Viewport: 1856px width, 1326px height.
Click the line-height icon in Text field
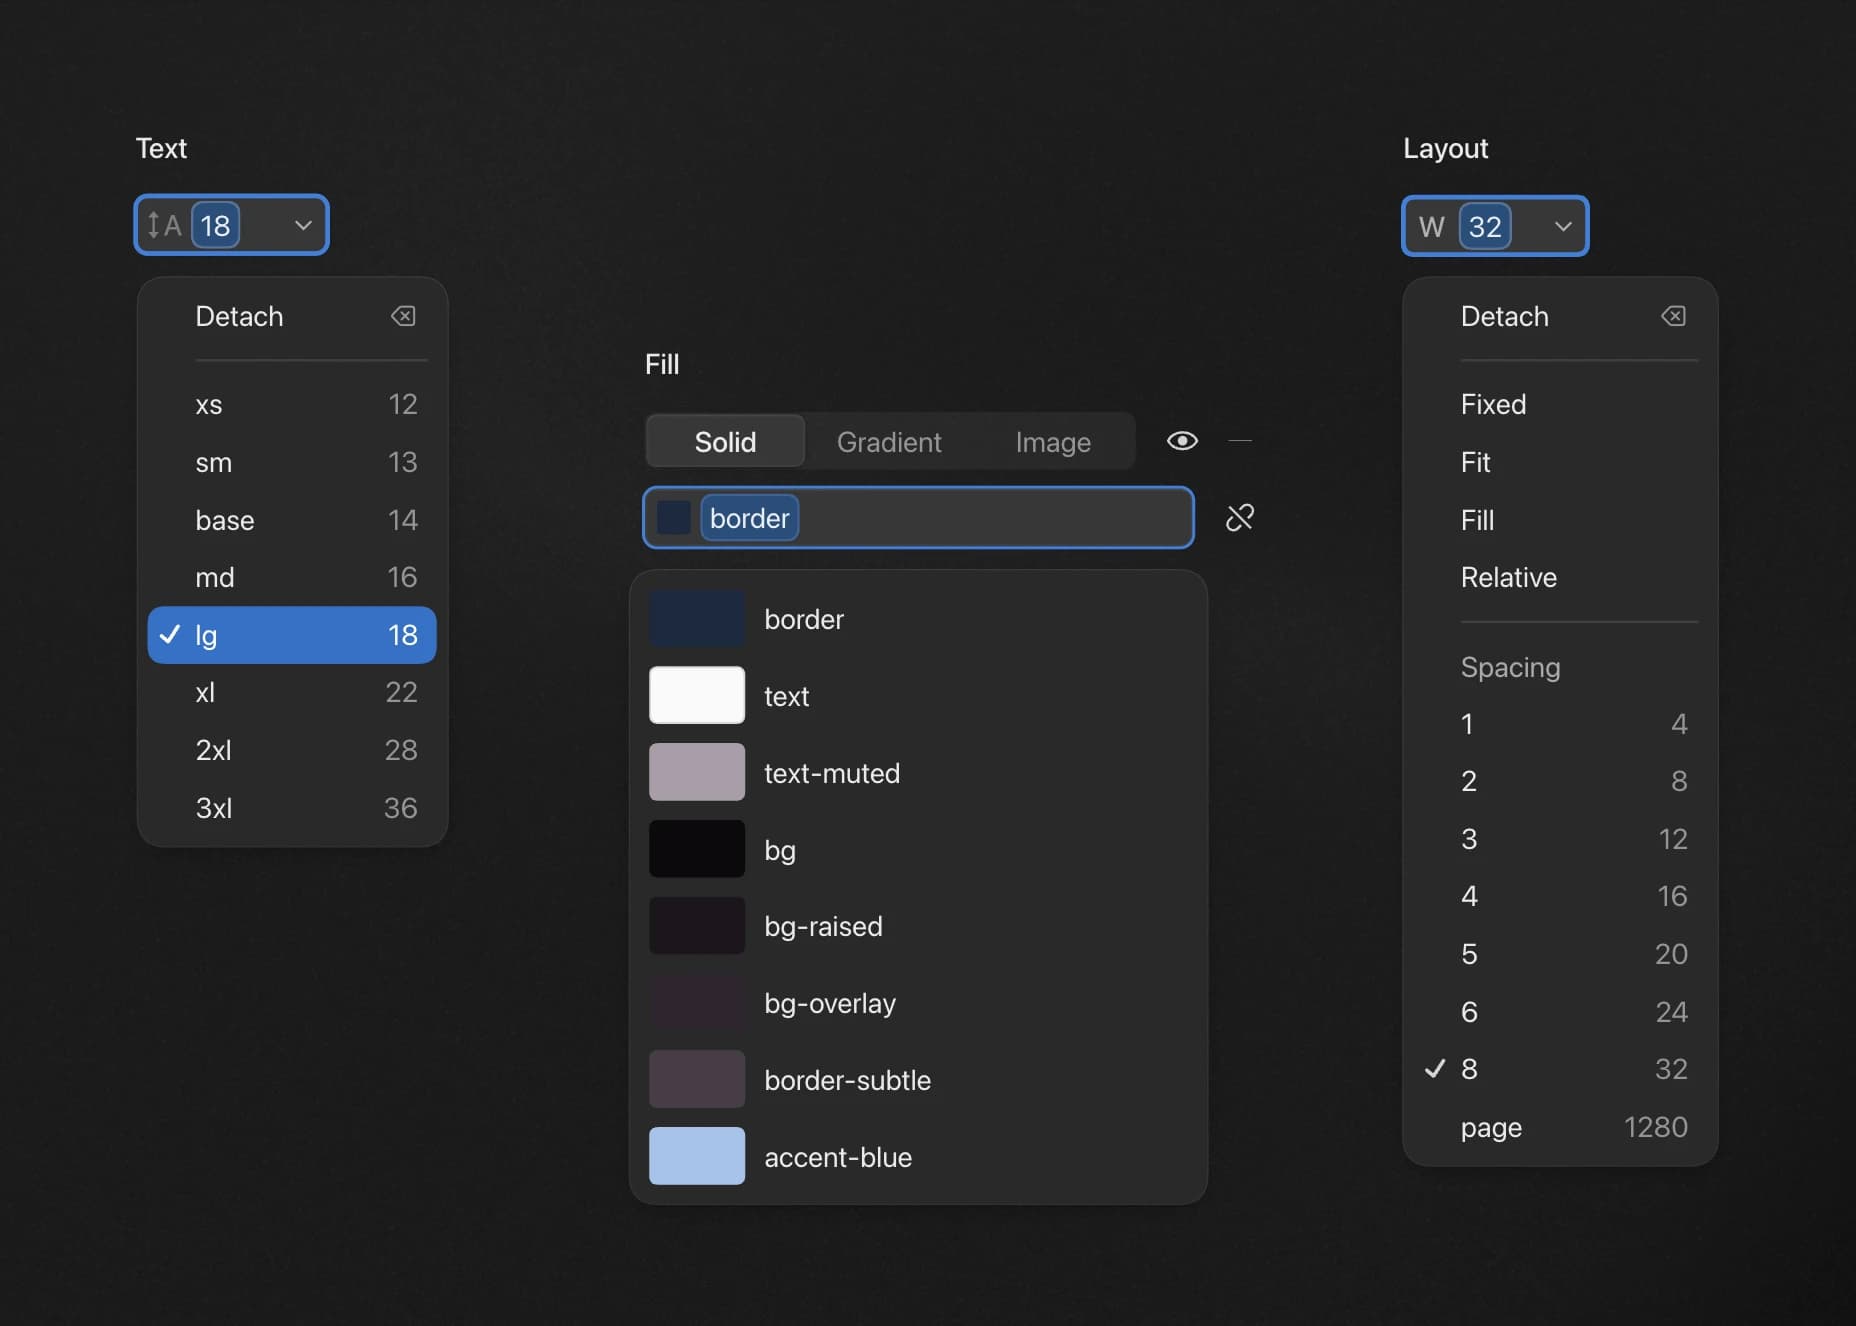click(x=164, y=225)
